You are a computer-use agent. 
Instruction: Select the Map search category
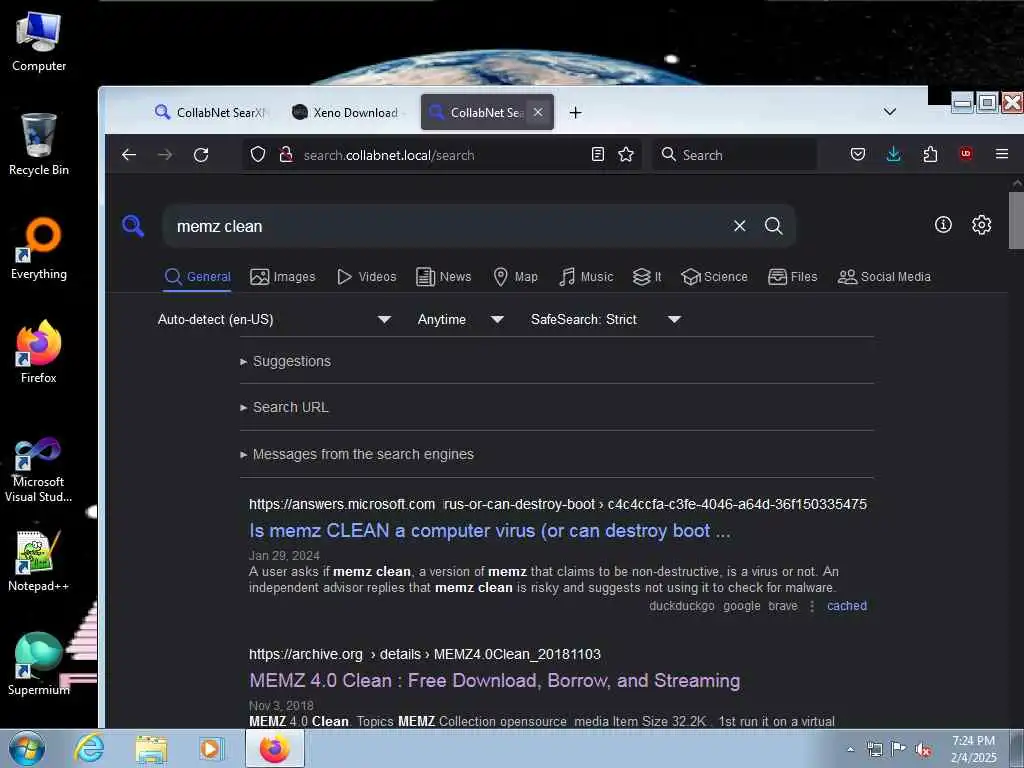(x=516, y=277)
